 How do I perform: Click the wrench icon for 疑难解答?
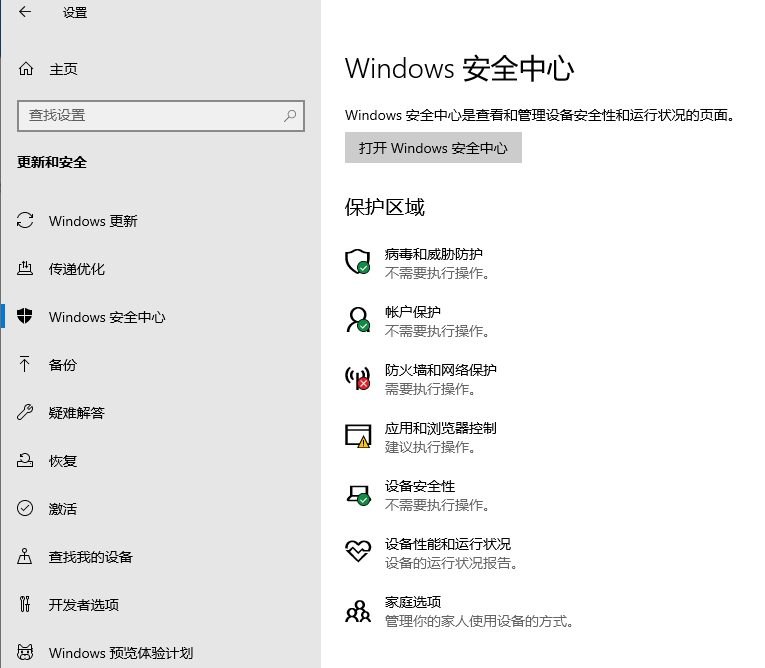pyautogui.click(x=25, y=412)
